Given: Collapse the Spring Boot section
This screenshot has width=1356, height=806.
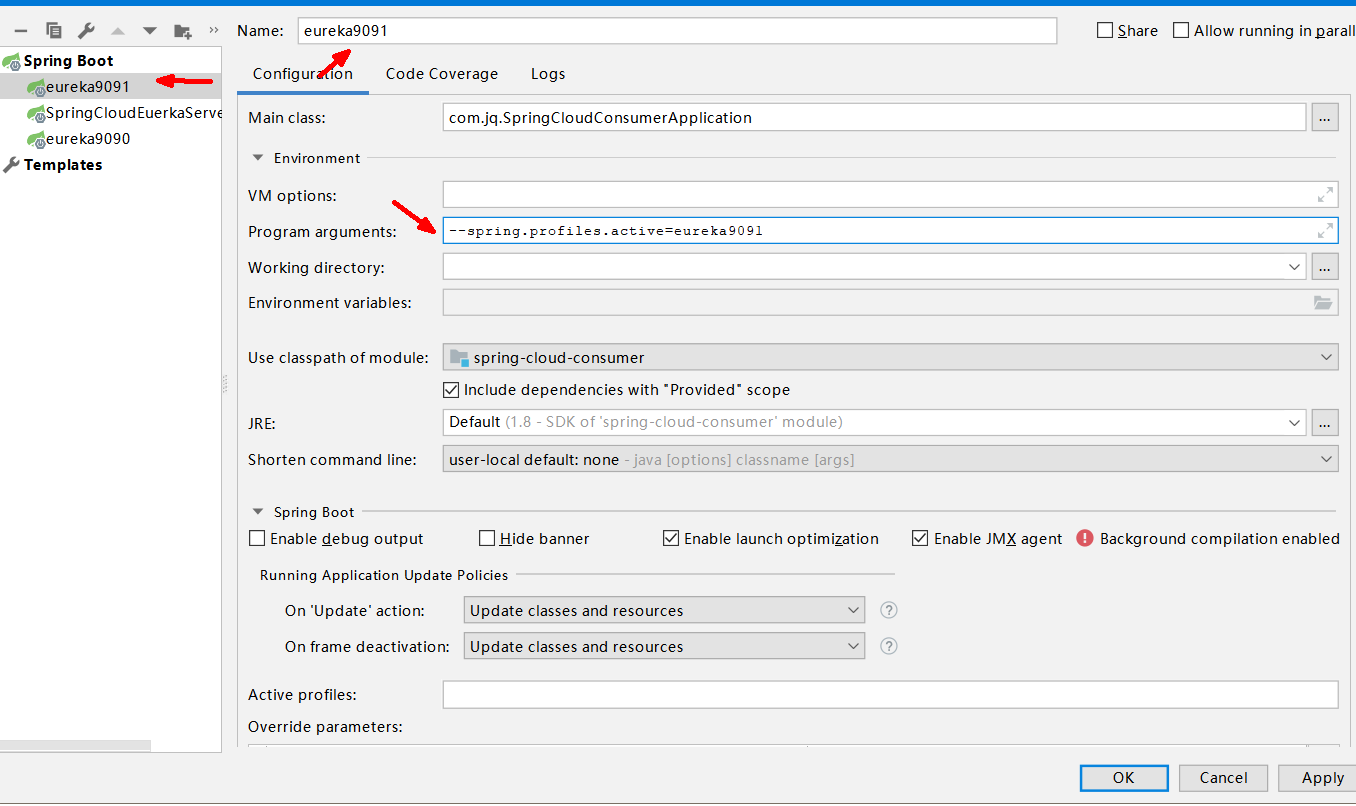Looking at the screenshot, I should point(258,512).
